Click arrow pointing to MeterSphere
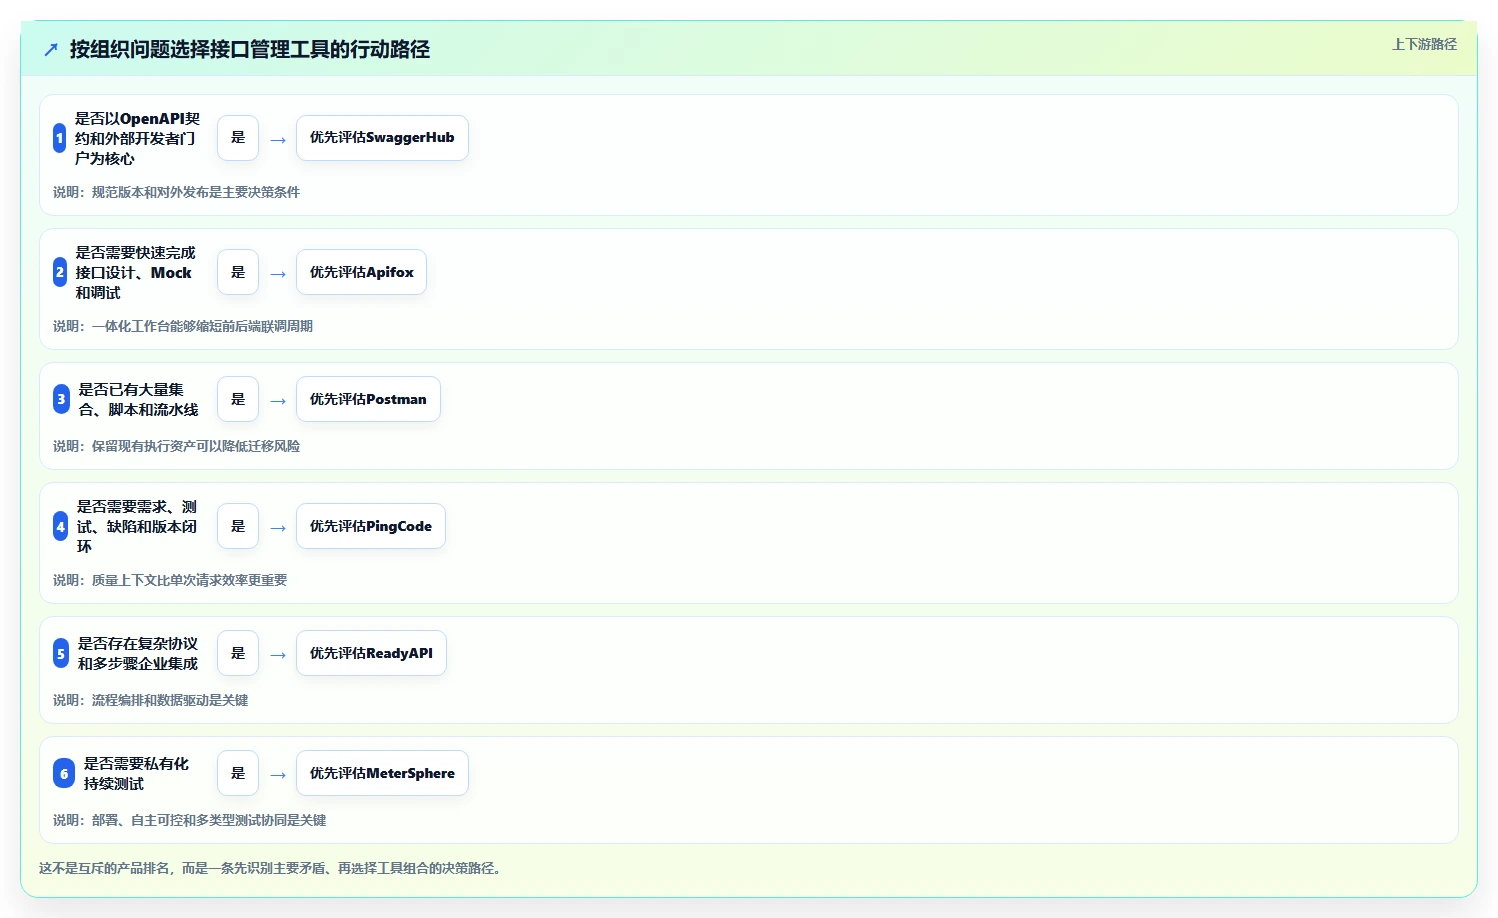Screen dimensions: 1498x918 click(278, 775)
